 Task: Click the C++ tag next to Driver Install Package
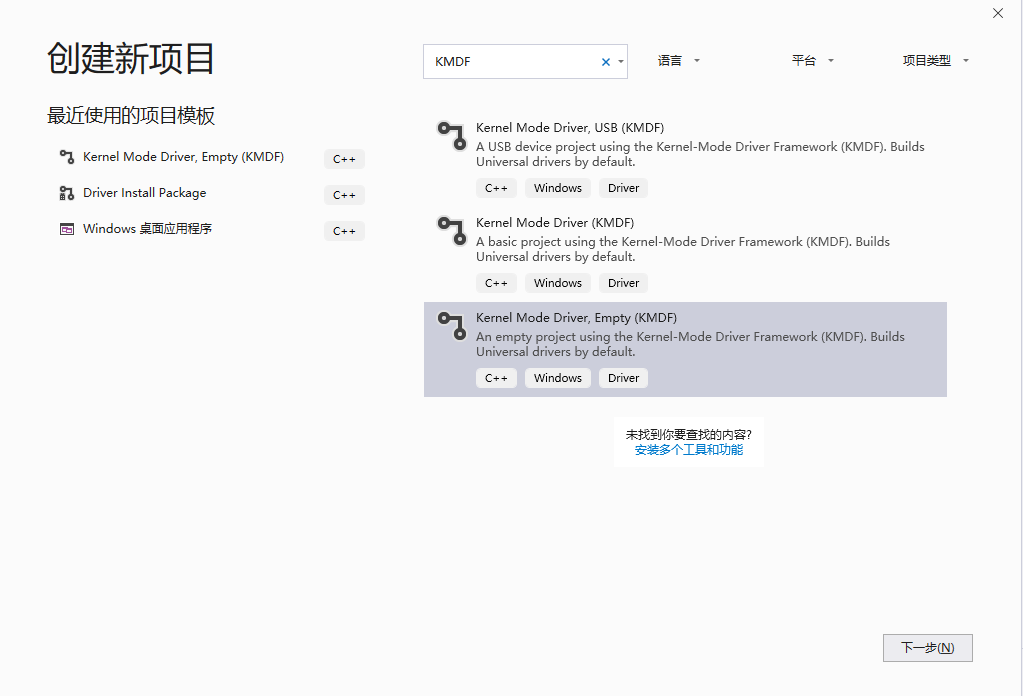coord(343,194)
